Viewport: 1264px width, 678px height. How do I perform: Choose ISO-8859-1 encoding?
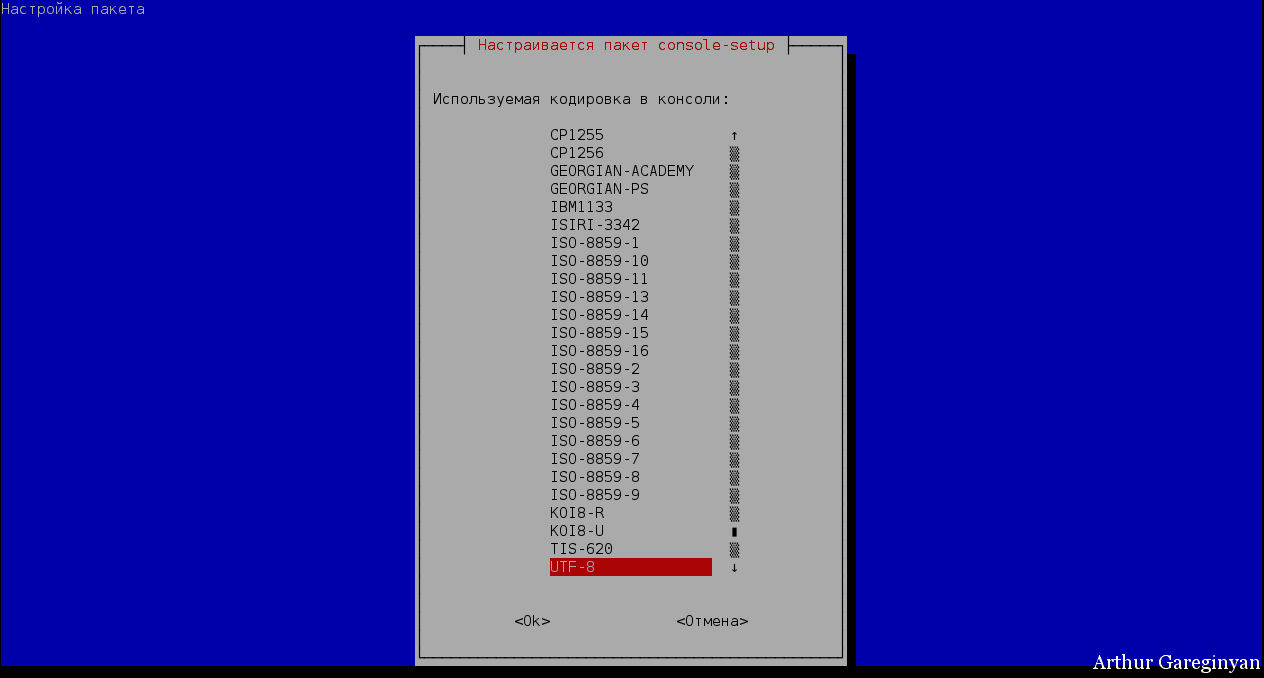595,243
